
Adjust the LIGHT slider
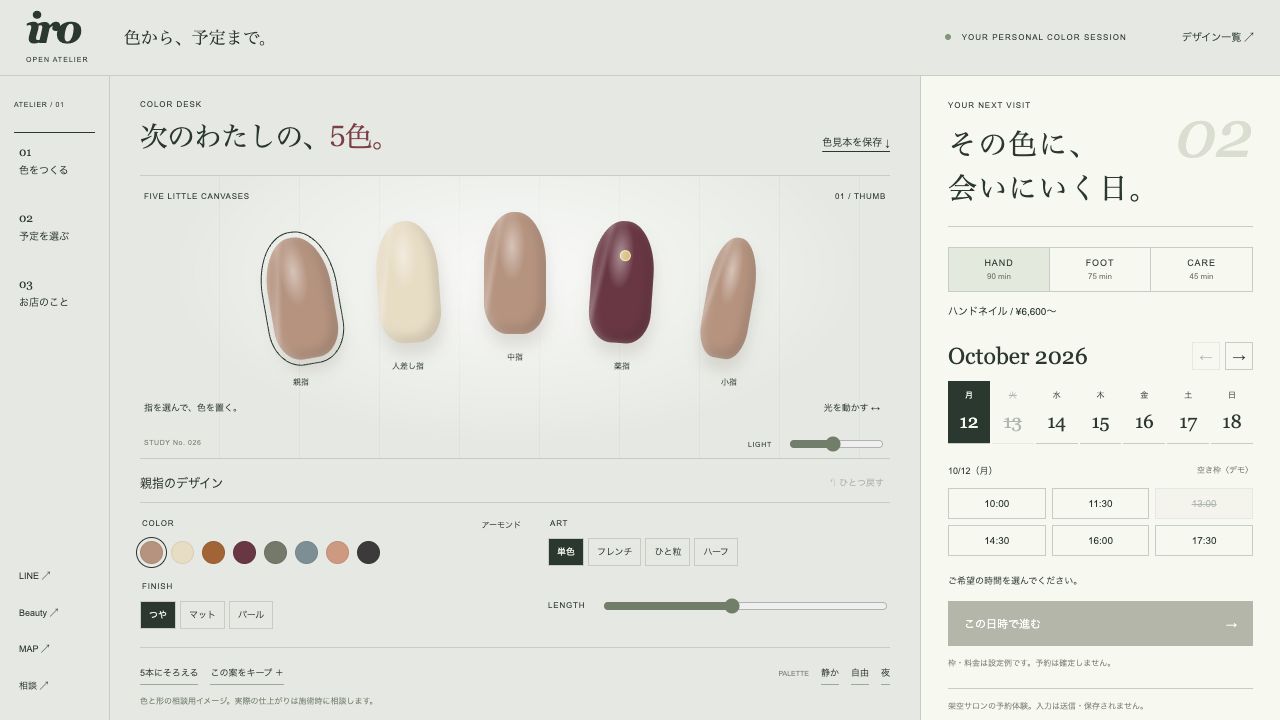(836, 444)
